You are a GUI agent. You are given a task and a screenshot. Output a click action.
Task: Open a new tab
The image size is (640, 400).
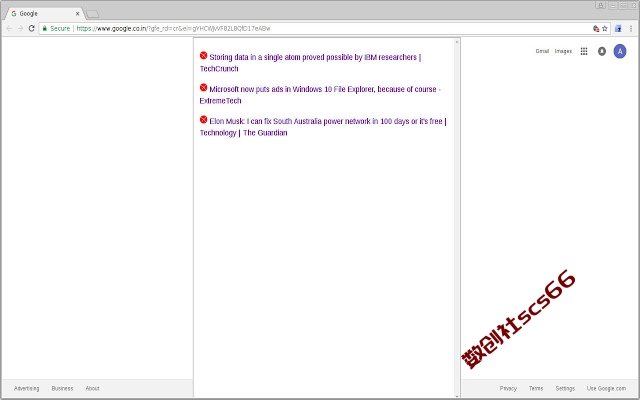93,14
